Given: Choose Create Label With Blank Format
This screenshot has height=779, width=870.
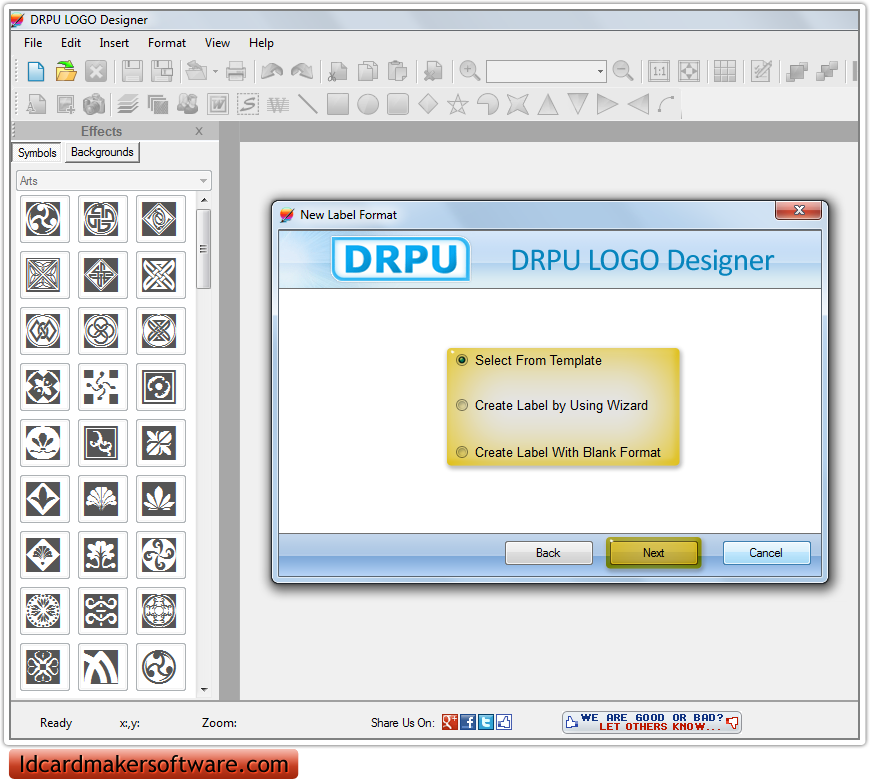Looking at the screenshot, I should [x=462, y=451].
